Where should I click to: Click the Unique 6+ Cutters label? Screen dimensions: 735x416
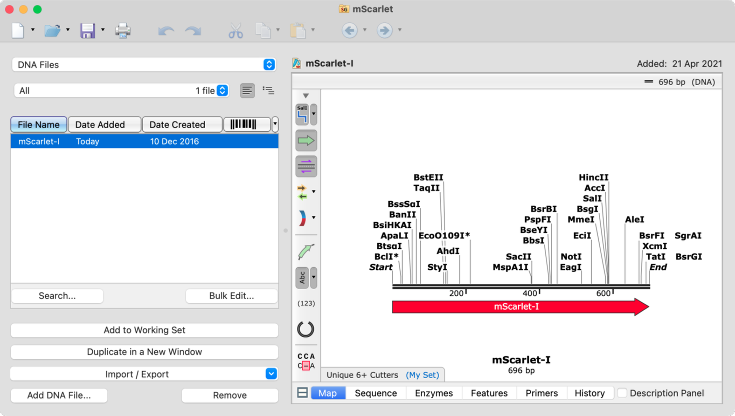pos(362,375)
